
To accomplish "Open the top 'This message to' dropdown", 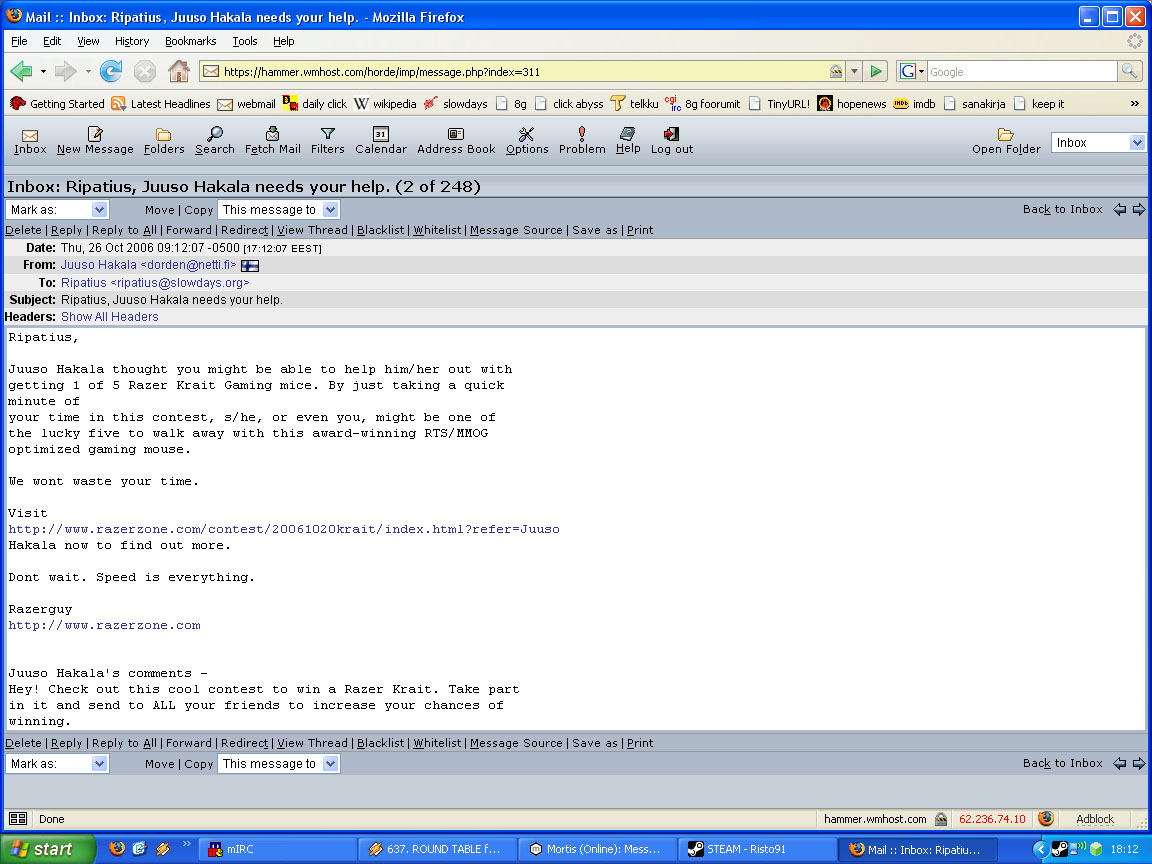I will click(278, 209).
